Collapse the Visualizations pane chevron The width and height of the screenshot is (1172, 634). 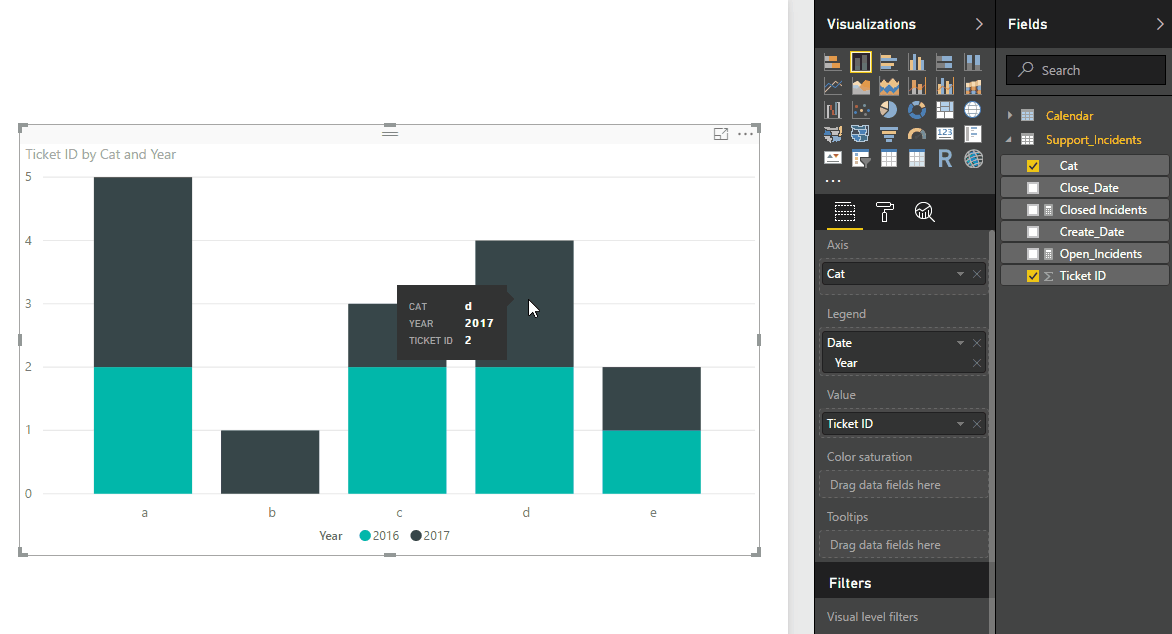tap(978, 24)
